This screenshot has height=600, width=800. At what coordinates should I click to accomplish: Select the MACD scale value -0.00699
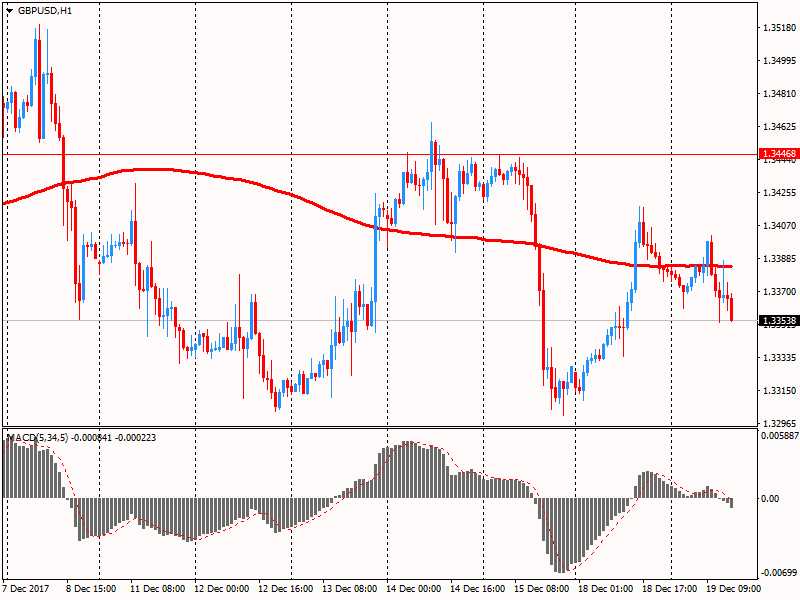(x=780, y=572)
